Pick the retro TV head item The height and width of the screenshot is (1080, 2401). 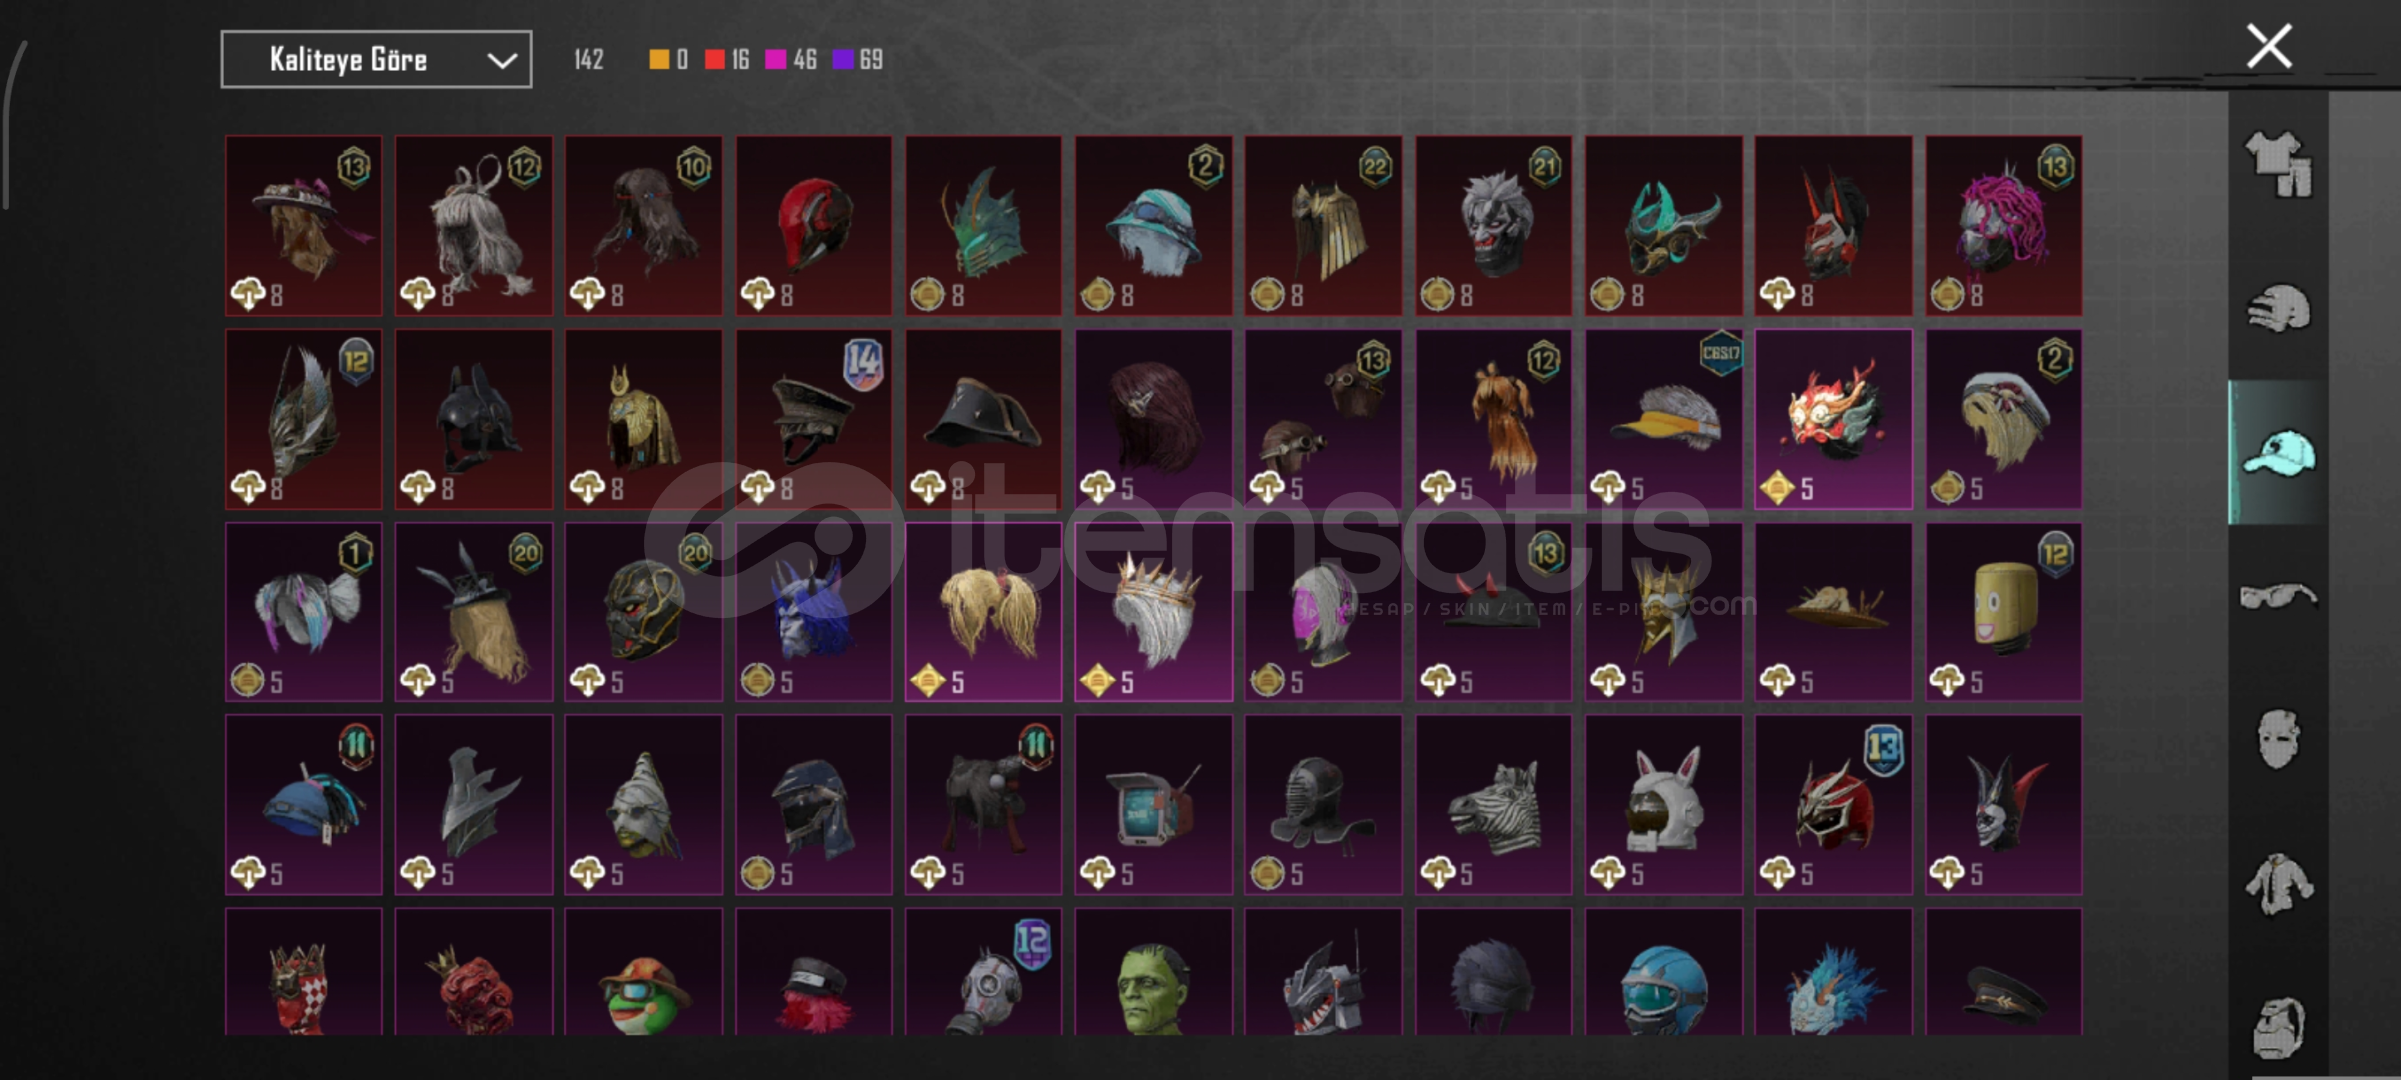pos(1153,804)
